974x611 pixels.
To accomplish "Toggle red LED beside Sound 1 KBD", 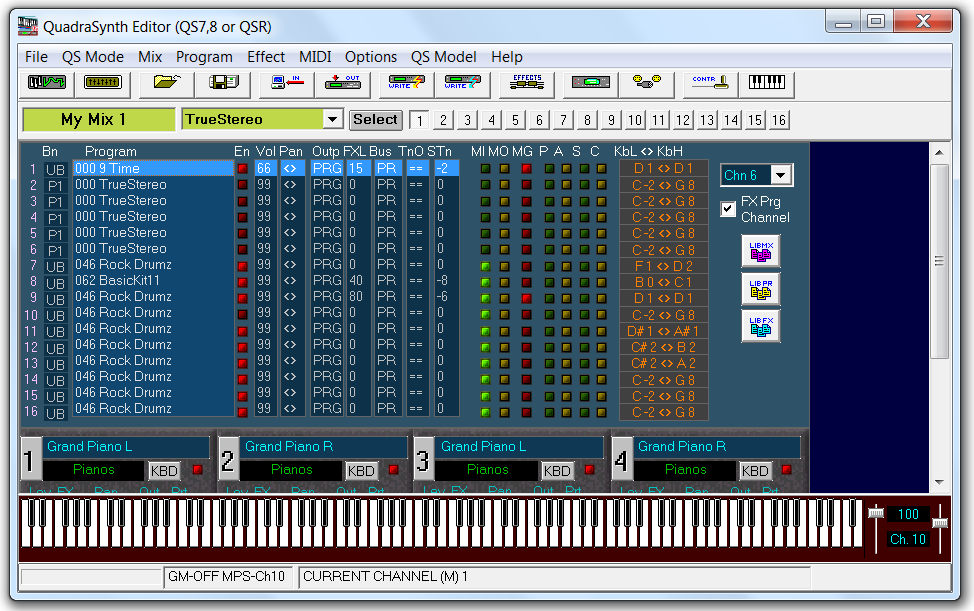I will coord(196,470).
